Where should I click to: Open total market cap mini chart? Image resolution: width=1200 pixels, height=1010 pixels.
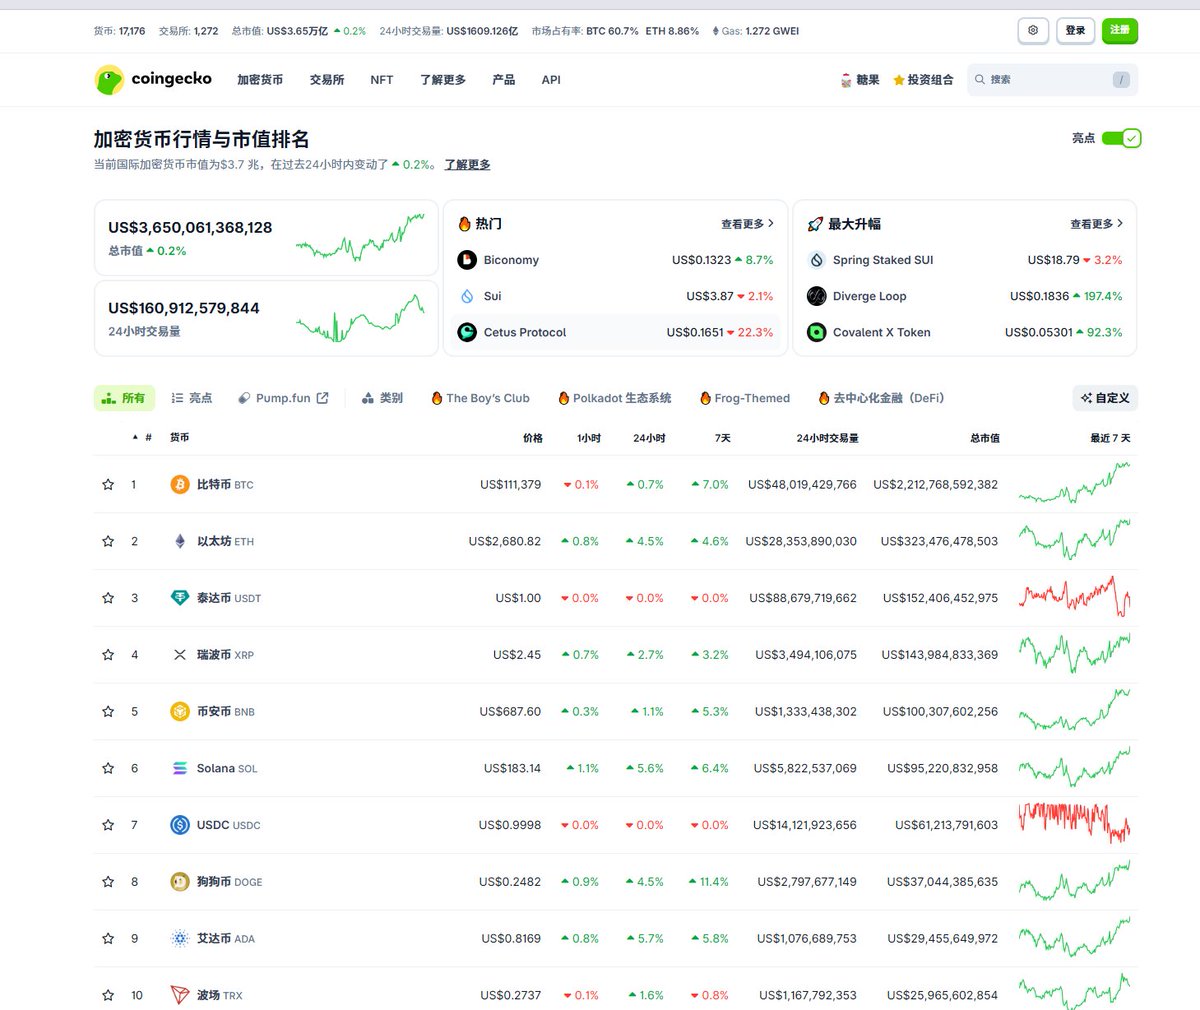[360, 237]
